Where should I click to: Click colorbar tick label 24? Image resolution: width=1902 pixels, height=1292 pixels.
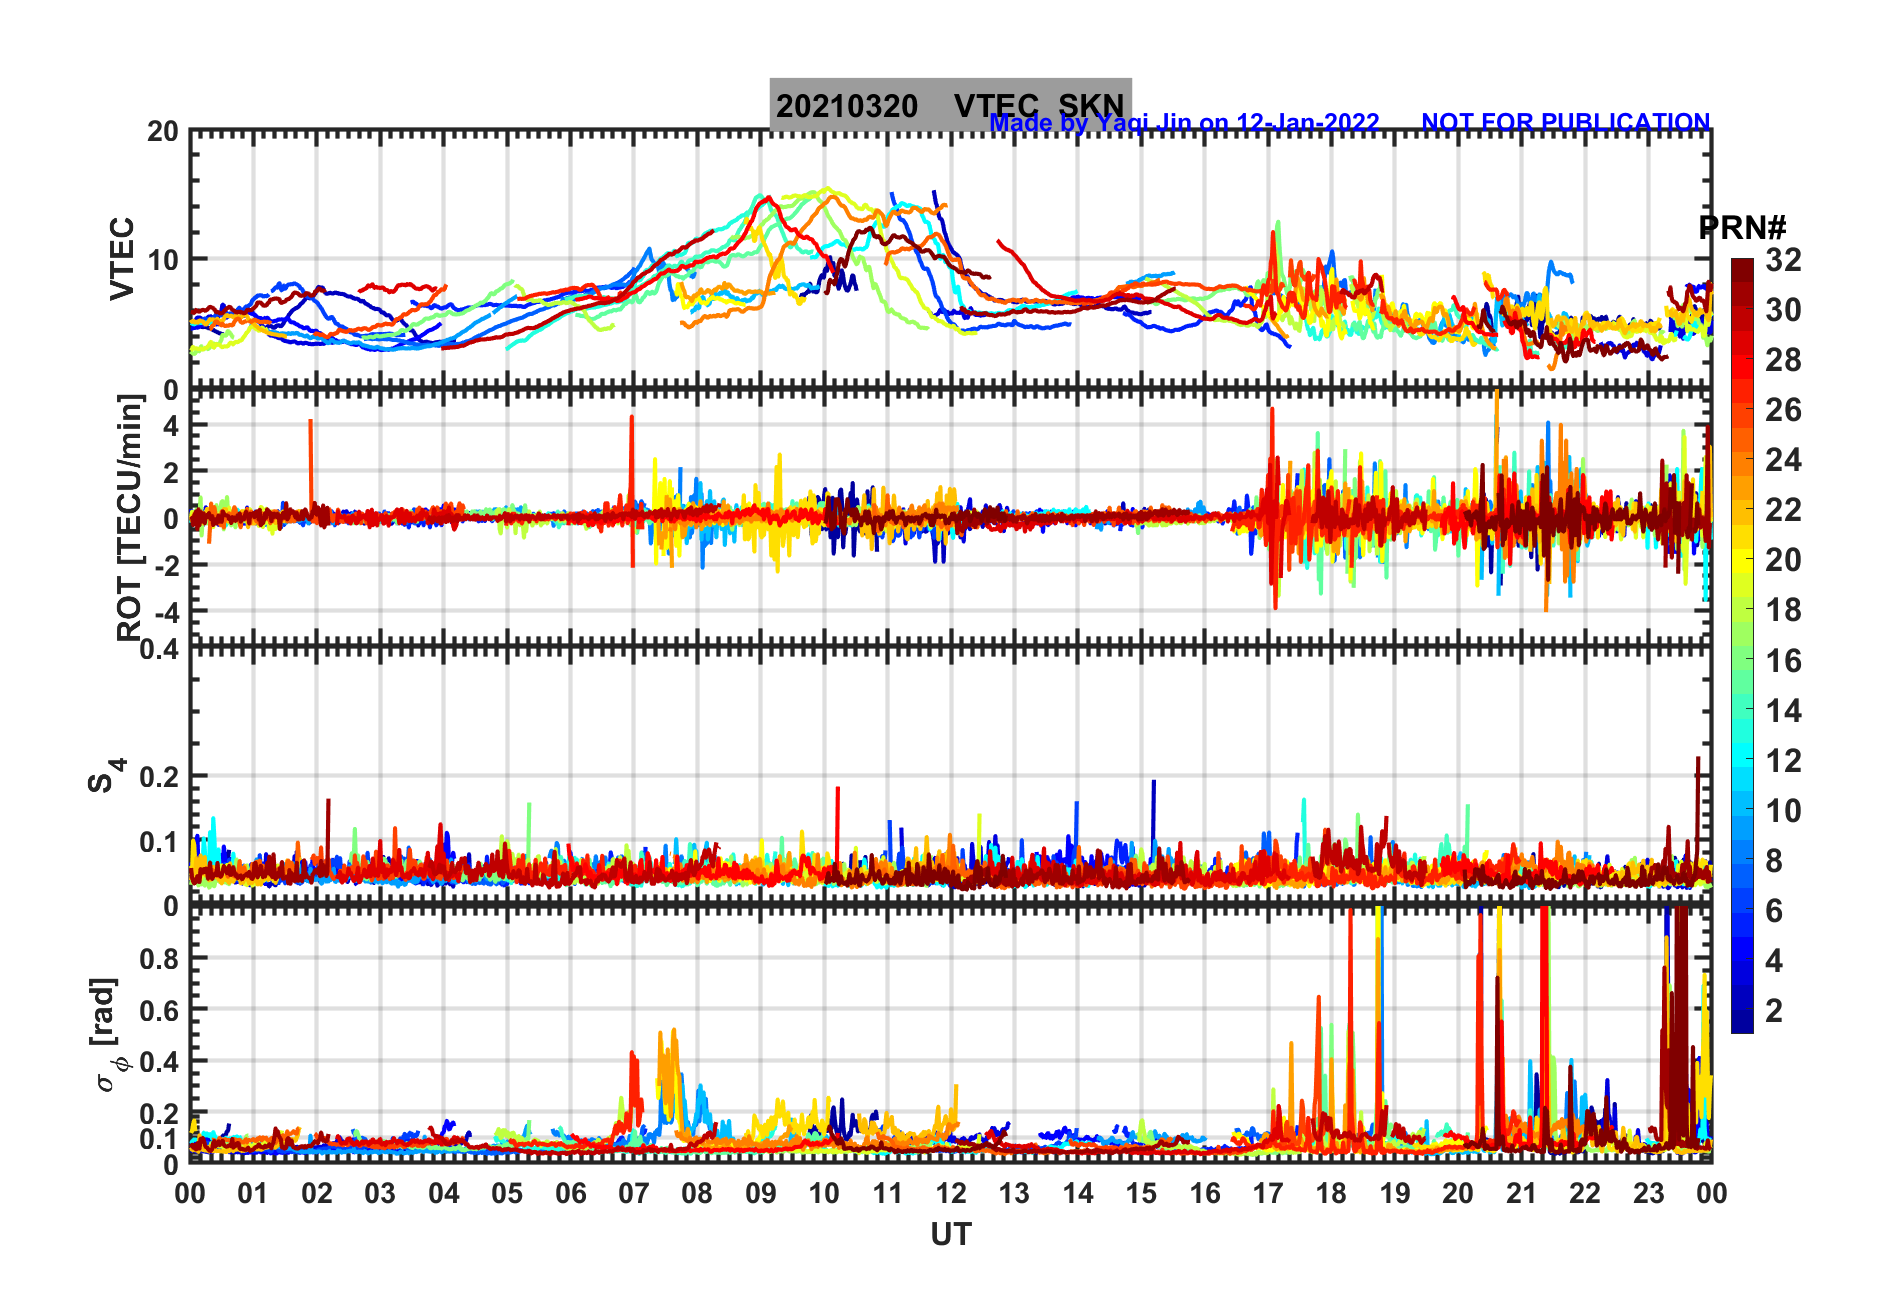click(x=1783, y=460)
